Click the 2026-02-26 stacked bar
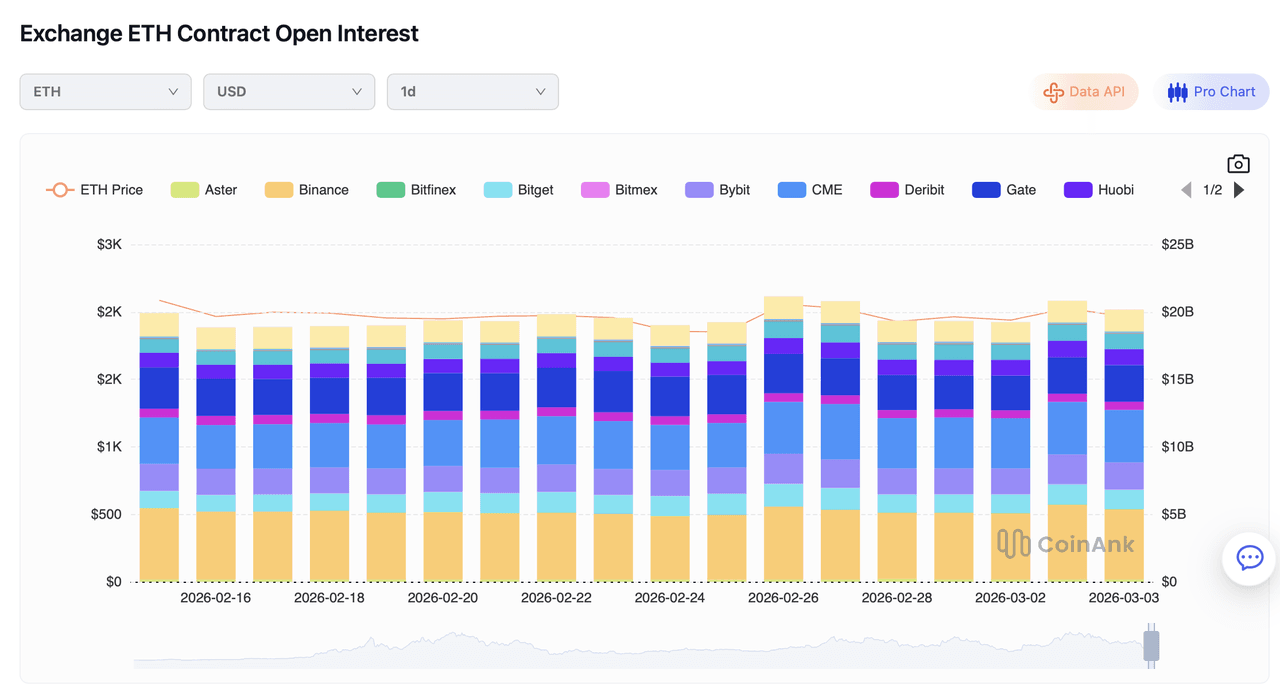This screenshot has height=693, width=1280. [x=783, y=440]
